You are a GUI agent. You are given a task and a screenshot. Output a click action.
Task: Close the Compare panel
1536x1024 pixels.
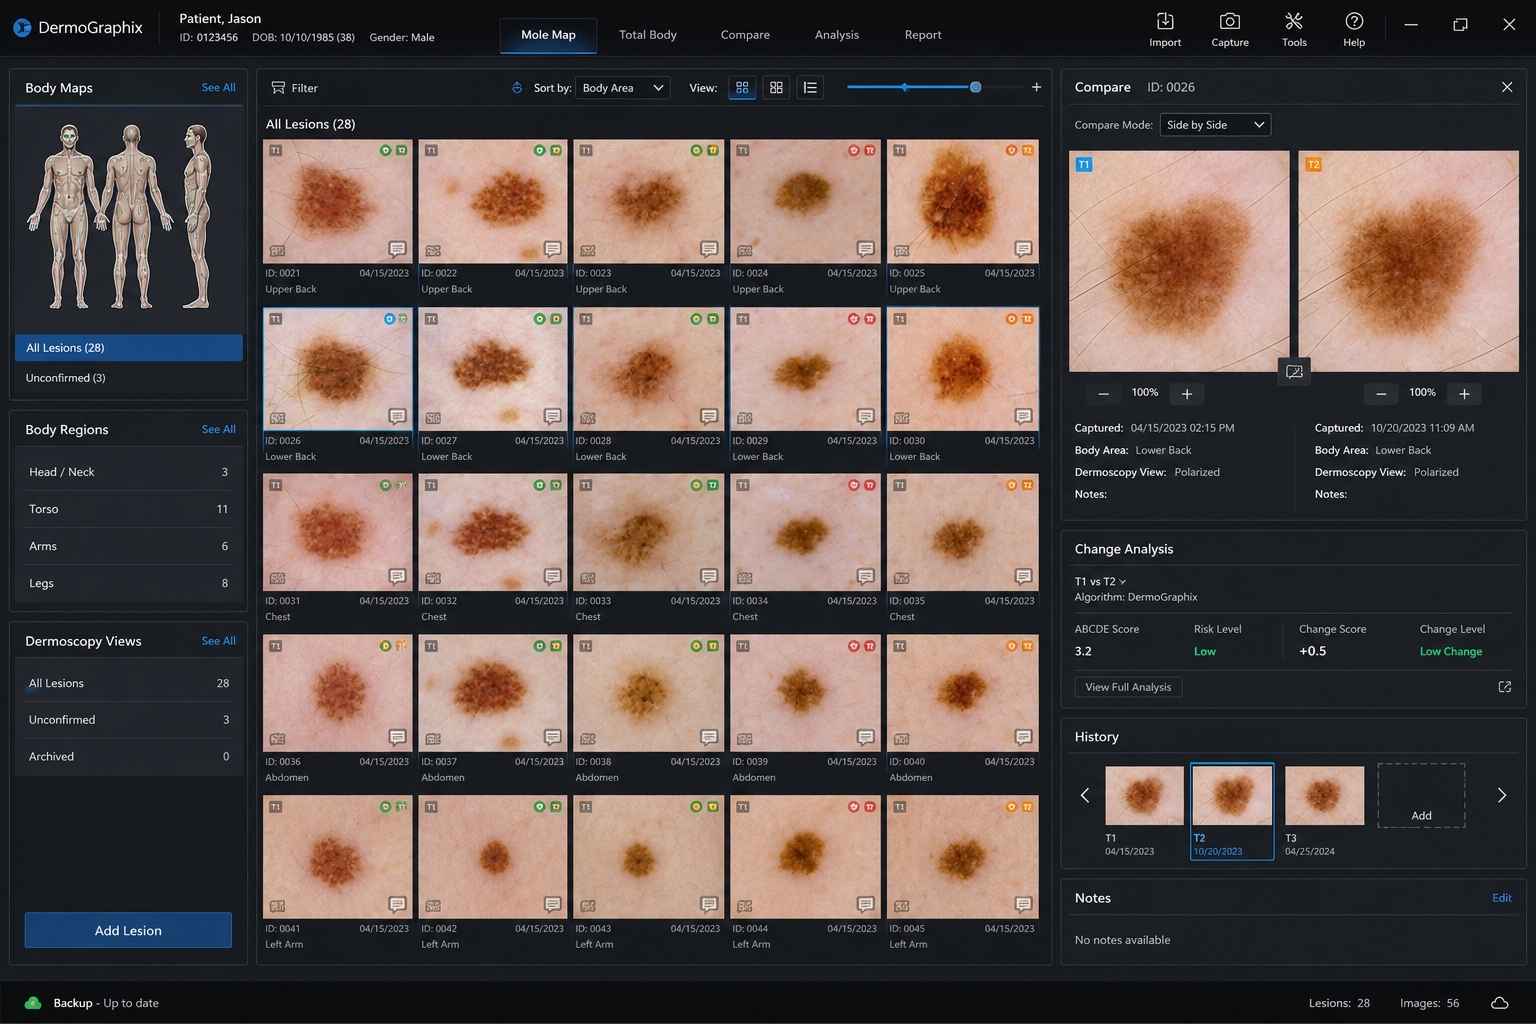1507,88
